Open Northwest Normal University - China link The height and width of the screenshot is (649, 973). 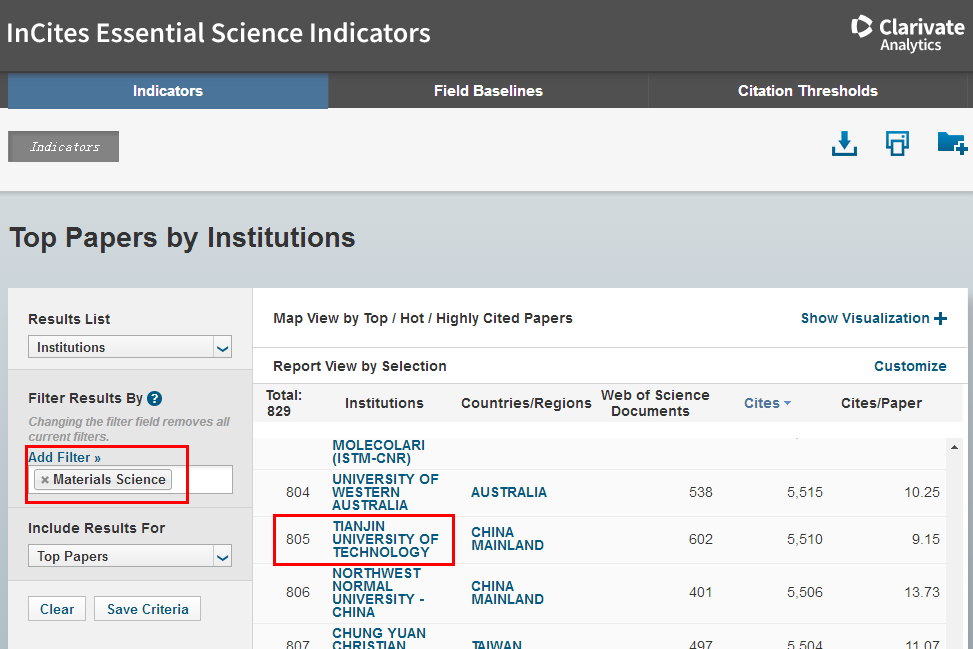point(378,593)
